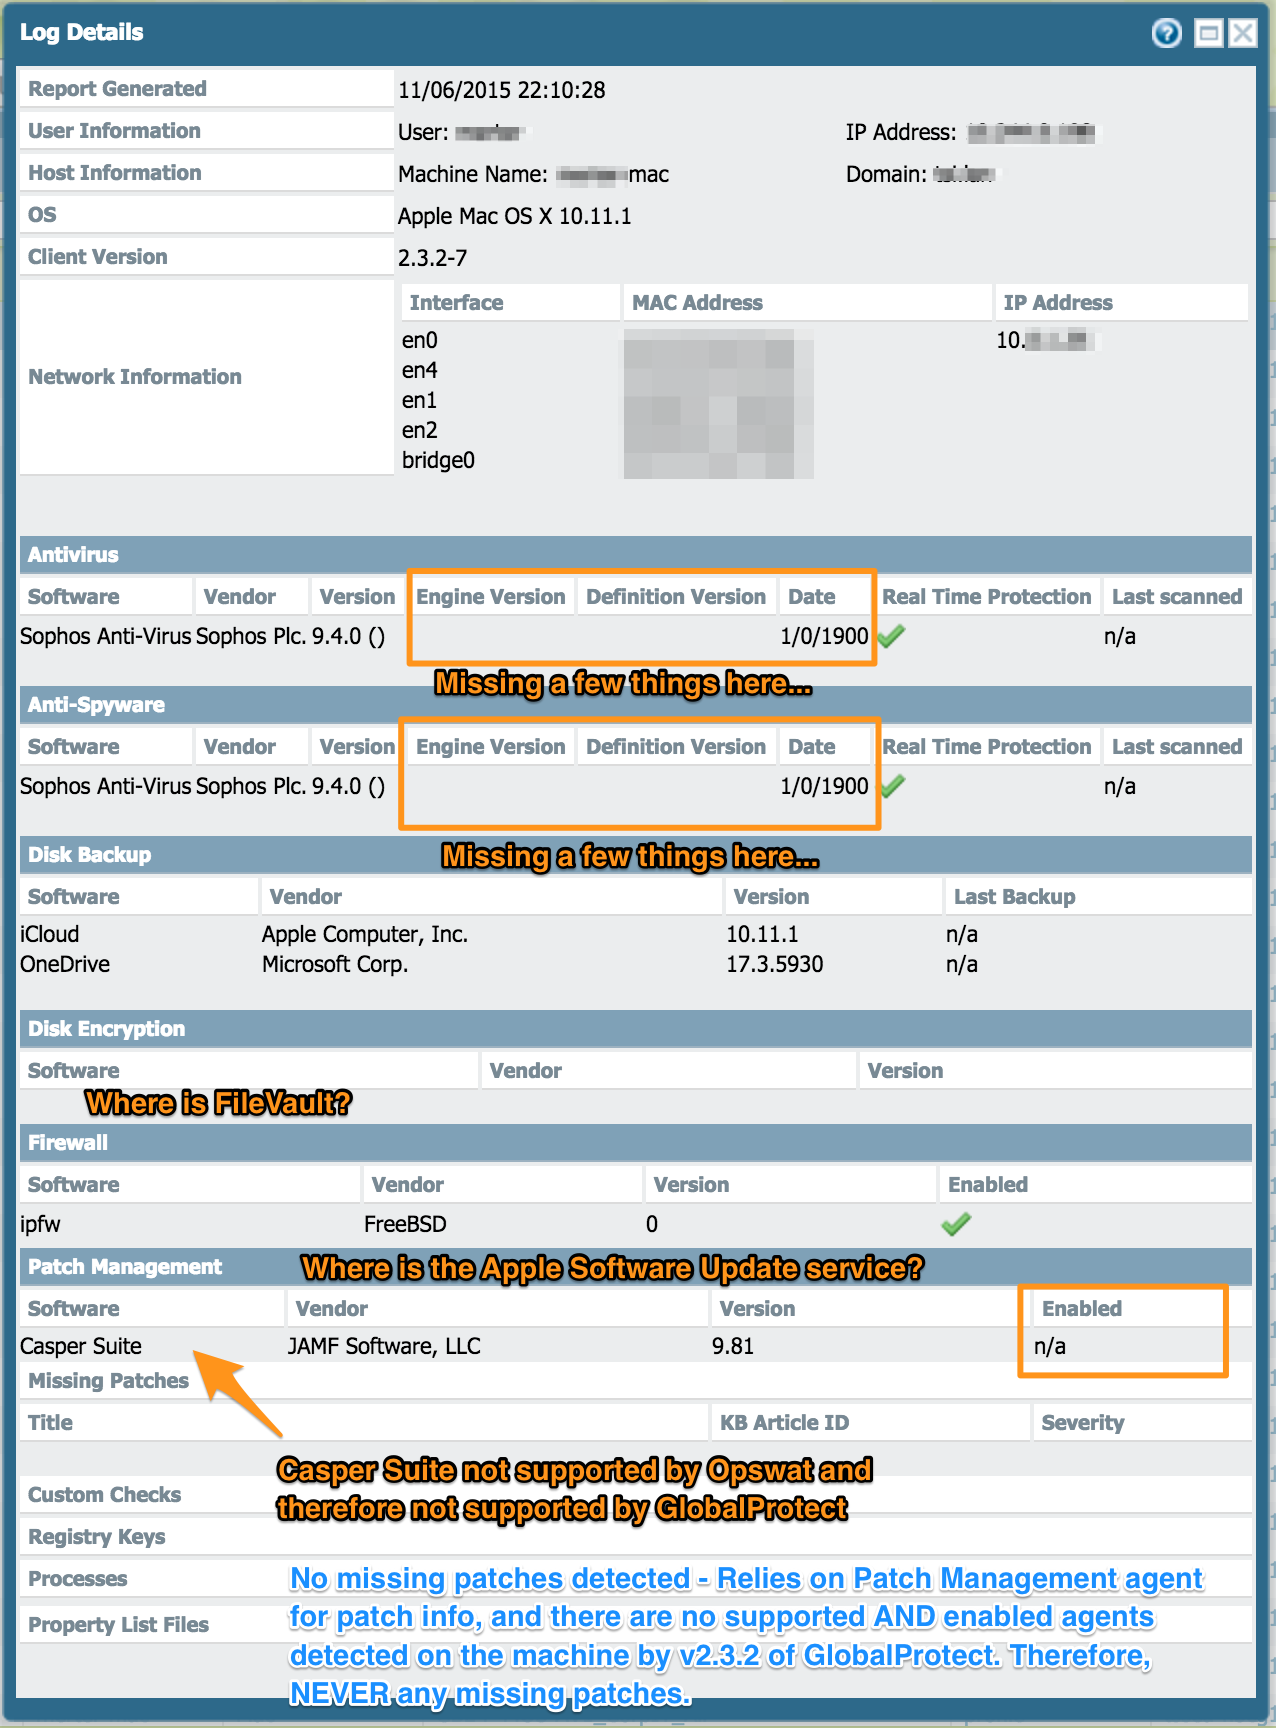Click the Patch Management section header
The image size is (1276, 1728).
click(x=636, y=1266)
